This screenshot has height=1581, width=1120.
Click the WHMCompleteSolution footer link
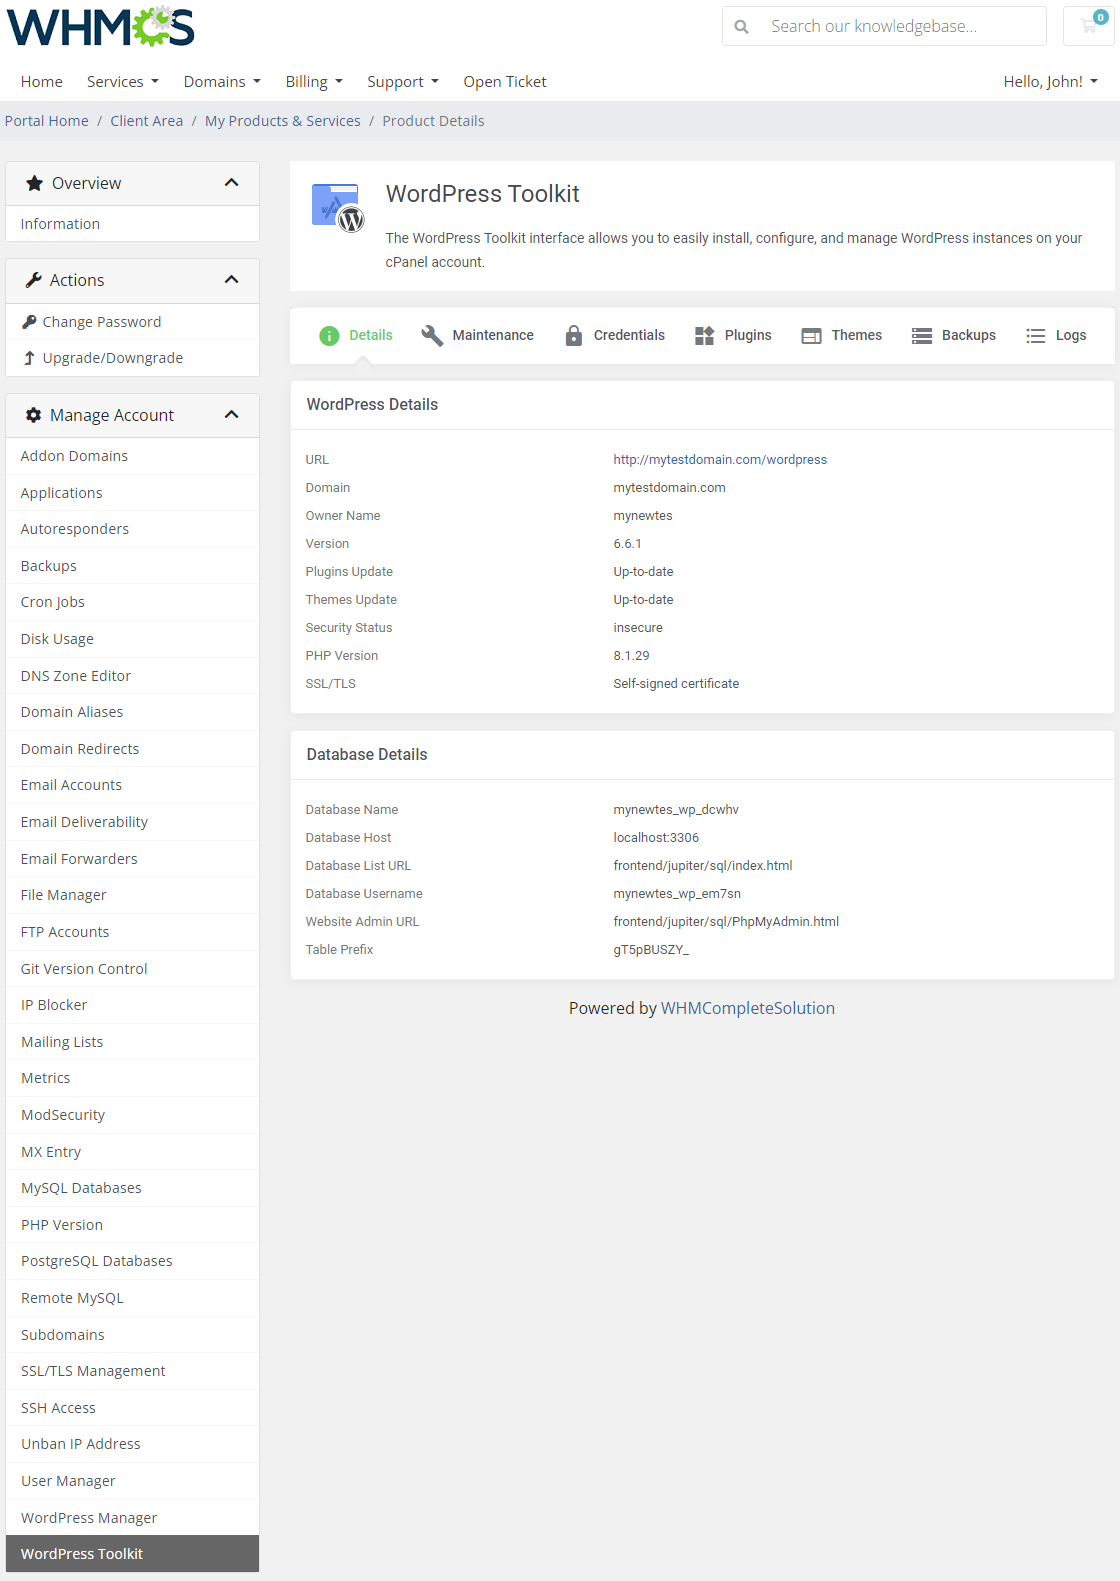pyautogui.click(x=748, y=1008)
